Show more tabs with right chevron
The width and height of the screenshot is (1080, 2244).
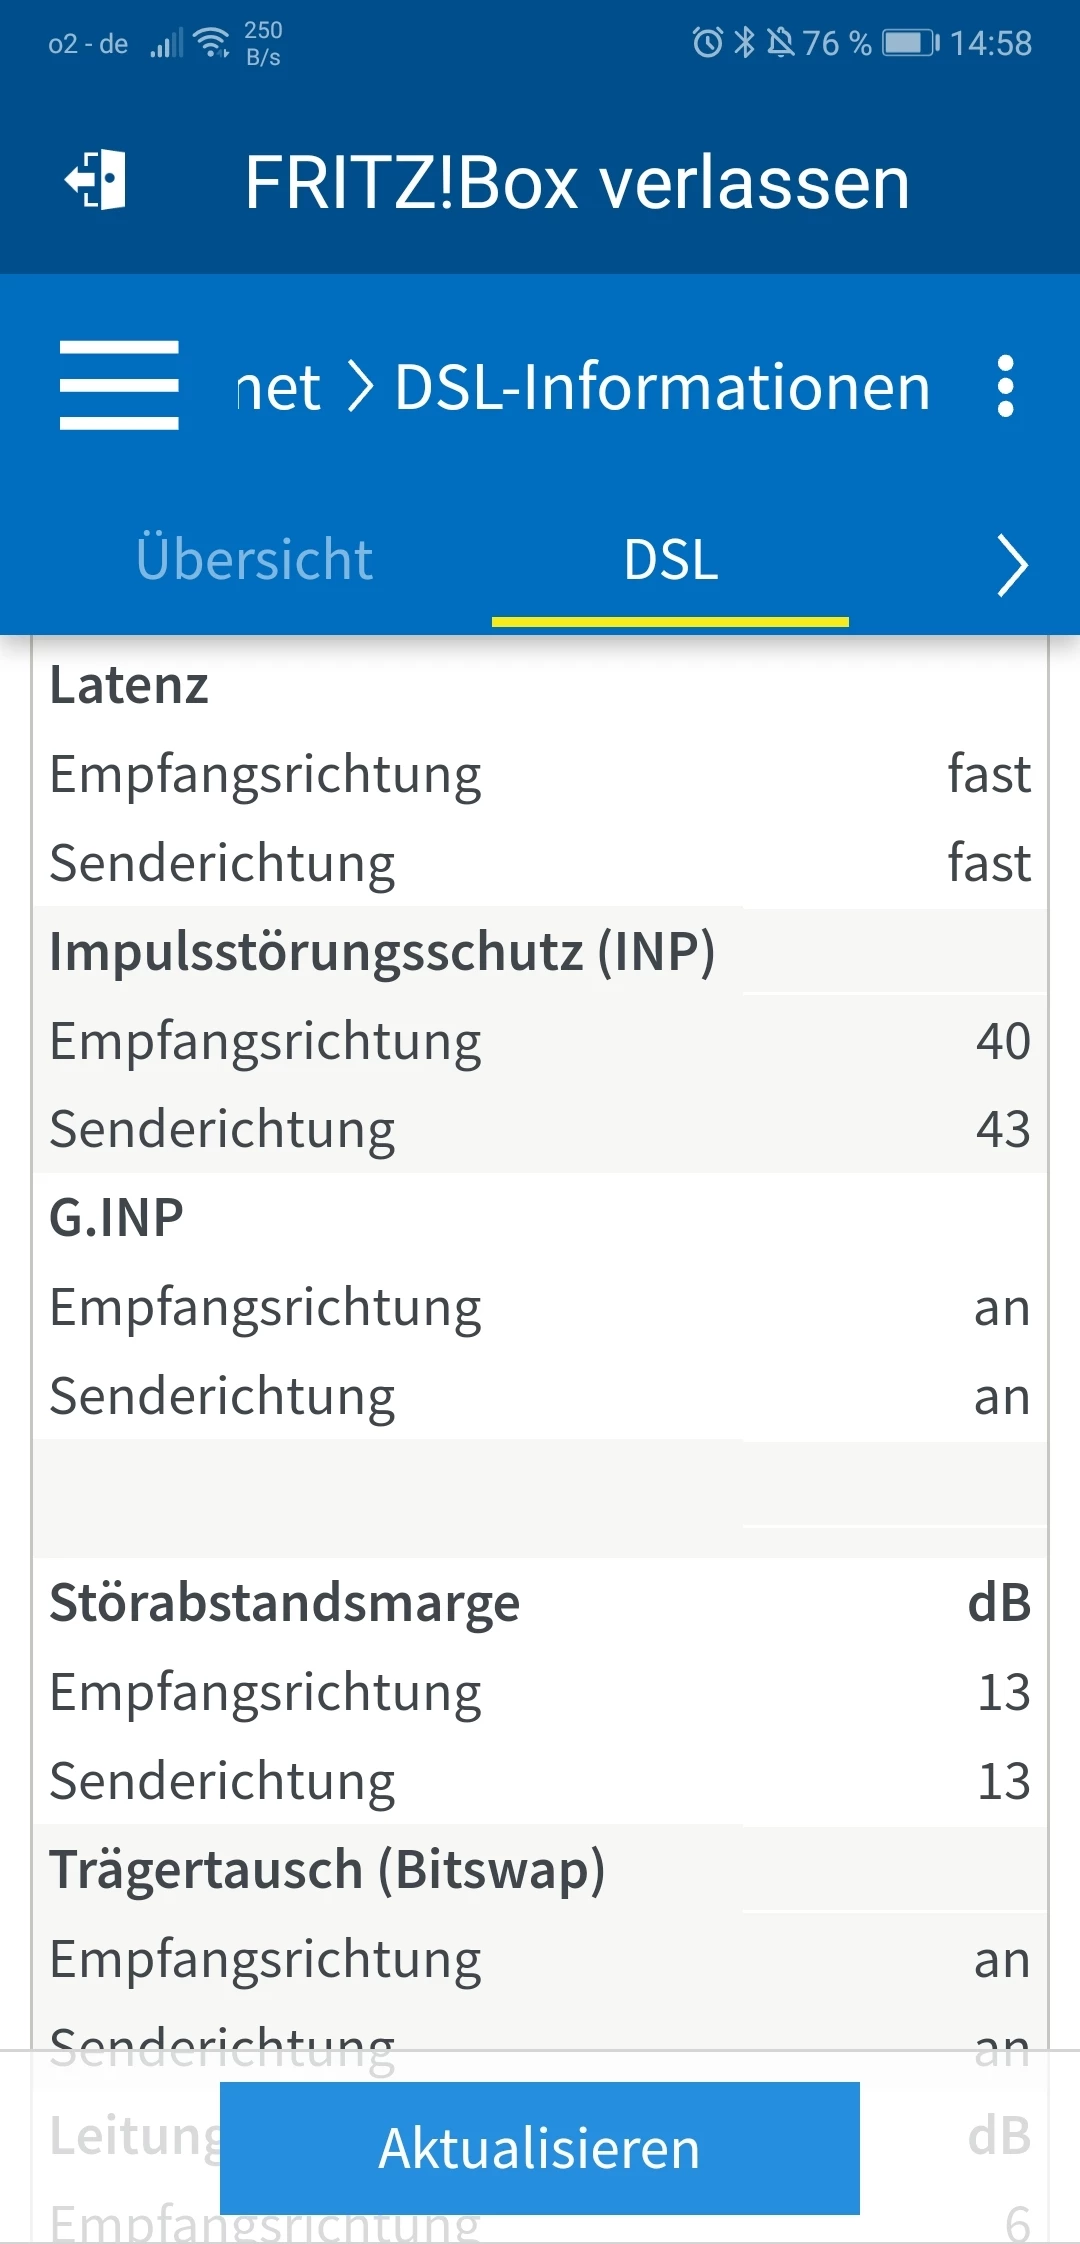point(1012,565)
